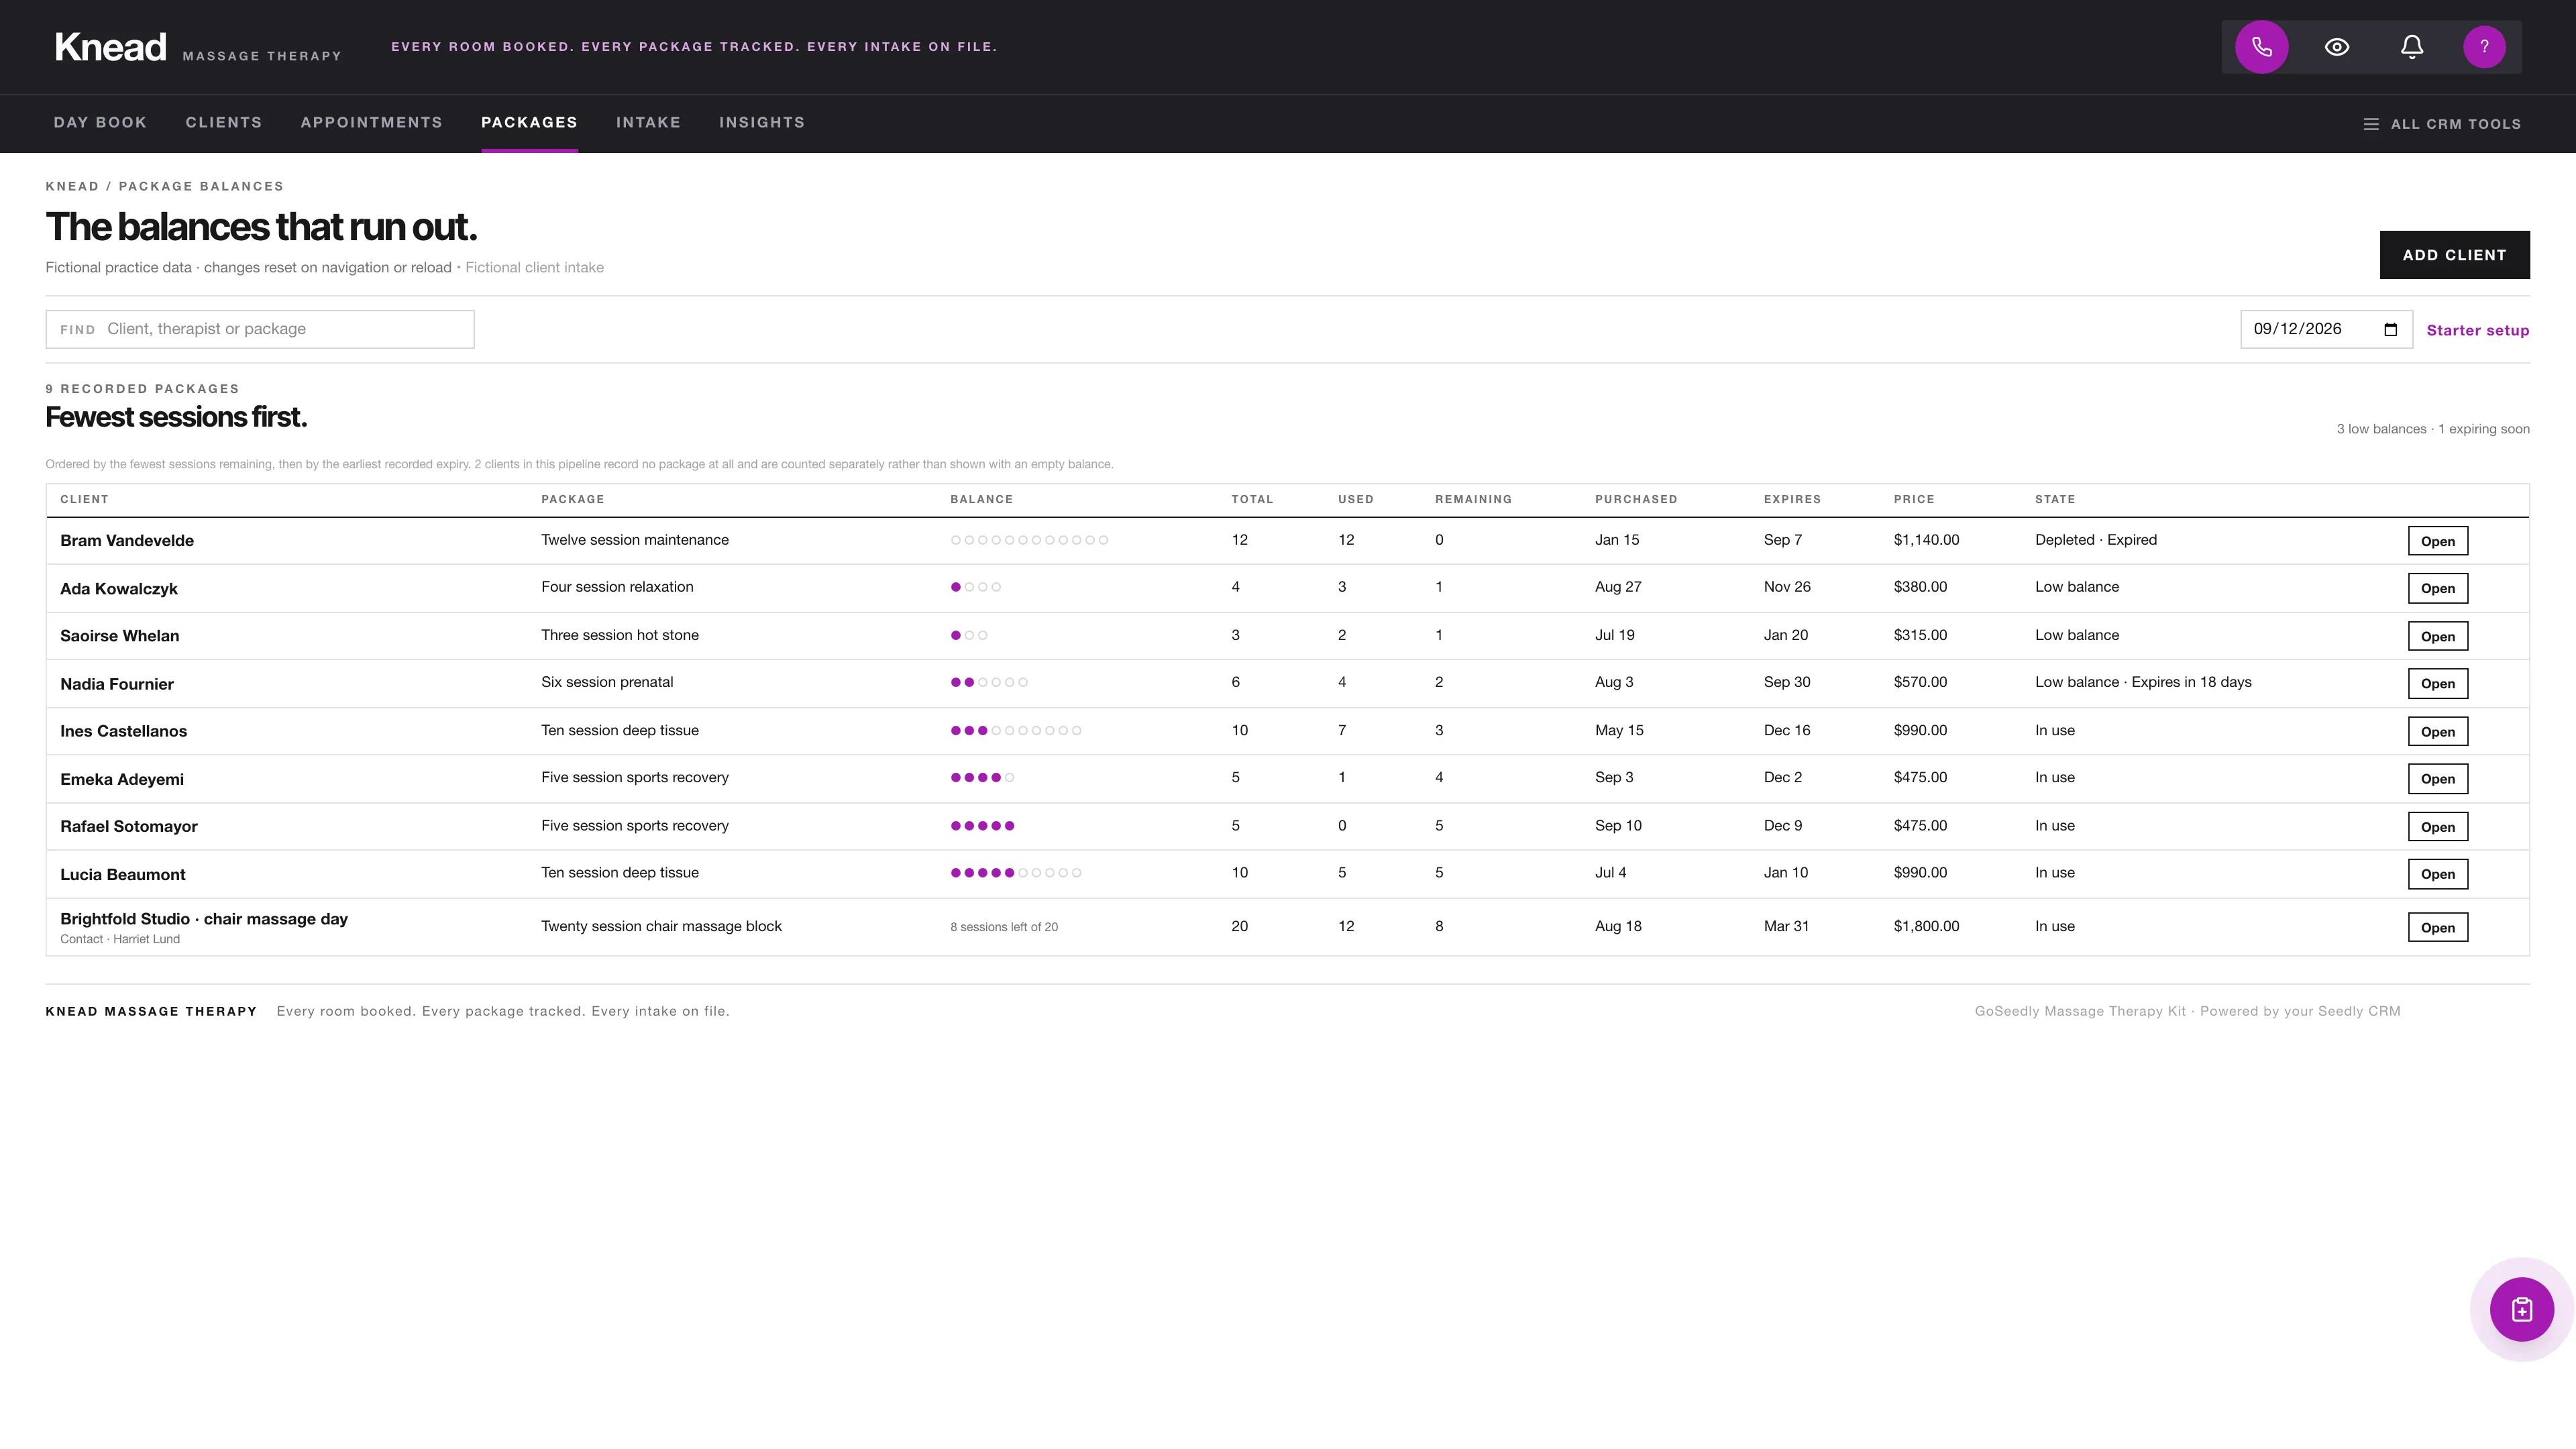Go to the Appointments tab

(x=371, y=122)
